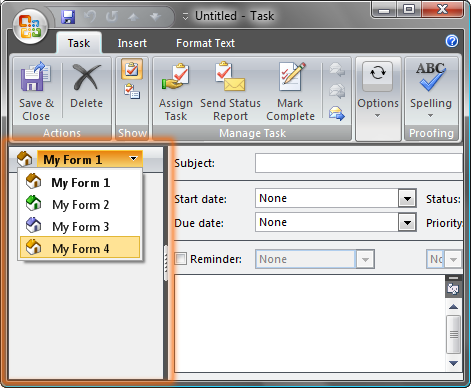The height and width of the screenshot is (388, 471).
Task: Delete the task with the X icon
Action: 86,87
